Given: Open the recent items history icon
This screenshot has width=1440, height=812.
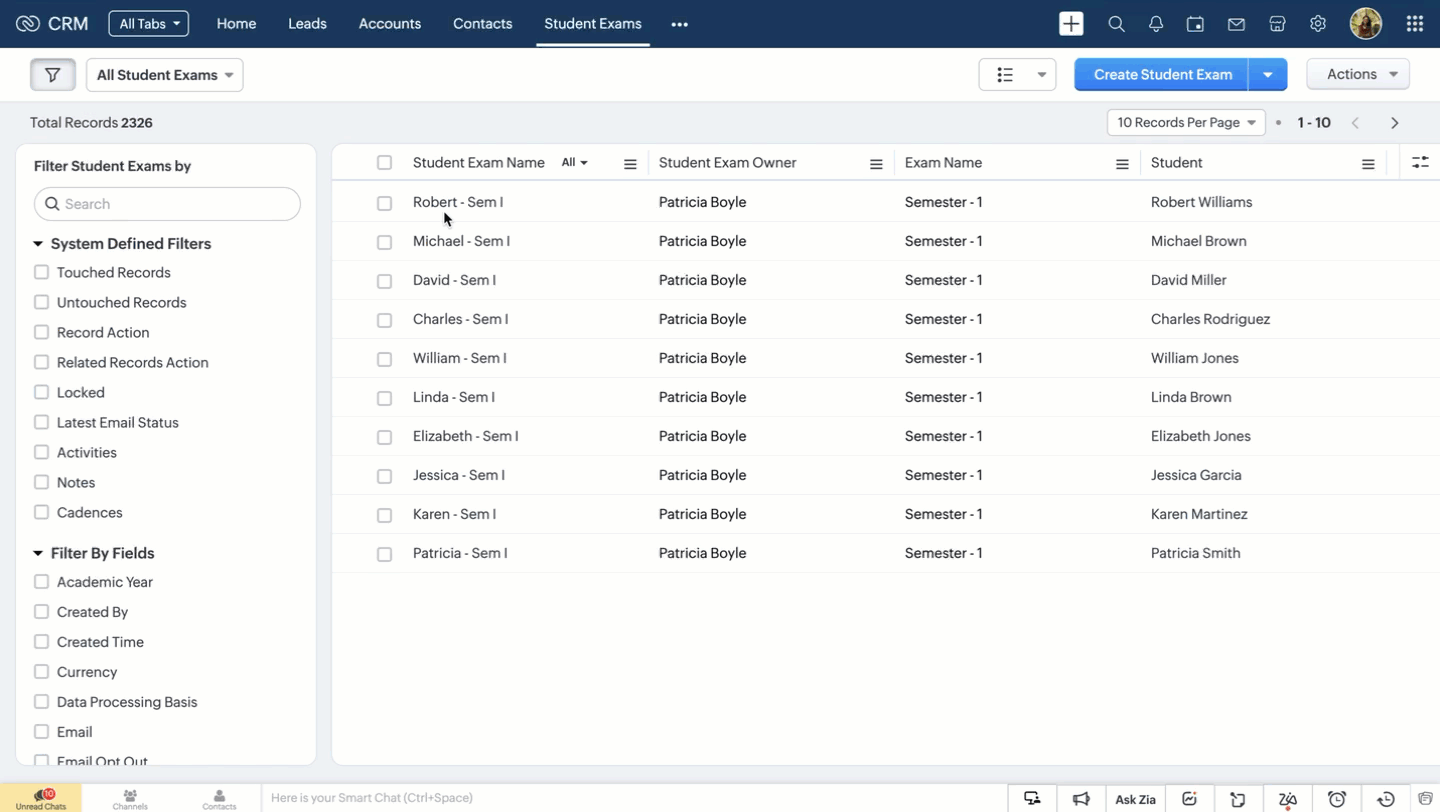Looking at the screenshot, I should pyautogui.click(x=1386, y=798).
